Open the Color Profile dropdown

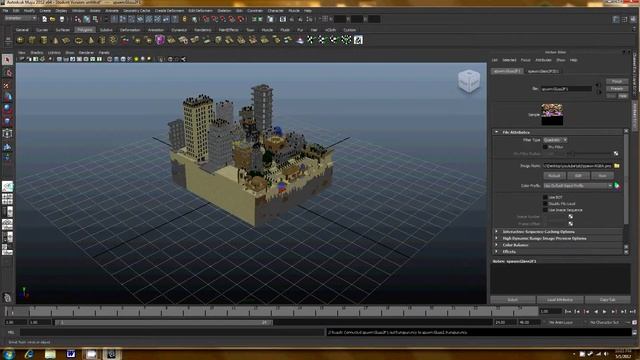tap(578, 186)
